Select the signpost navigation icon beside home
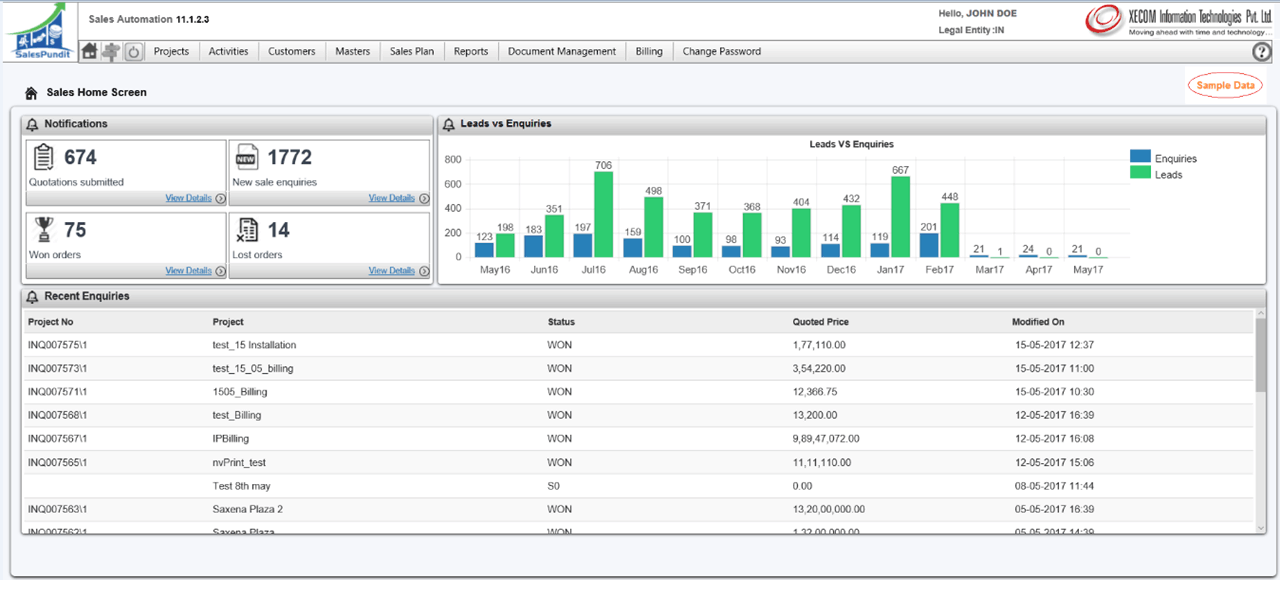 [x=110, y=51]
